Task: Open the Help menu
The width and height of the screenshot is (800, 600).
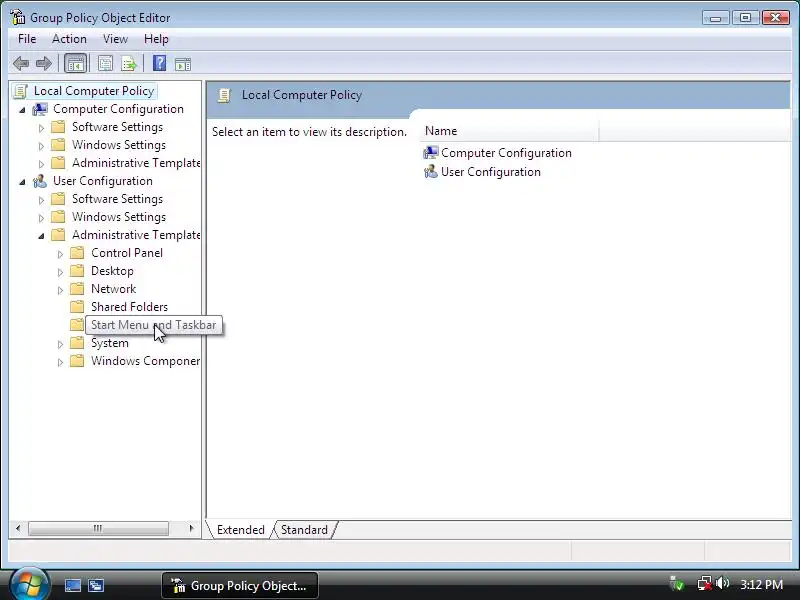Action: click(156, 39)
